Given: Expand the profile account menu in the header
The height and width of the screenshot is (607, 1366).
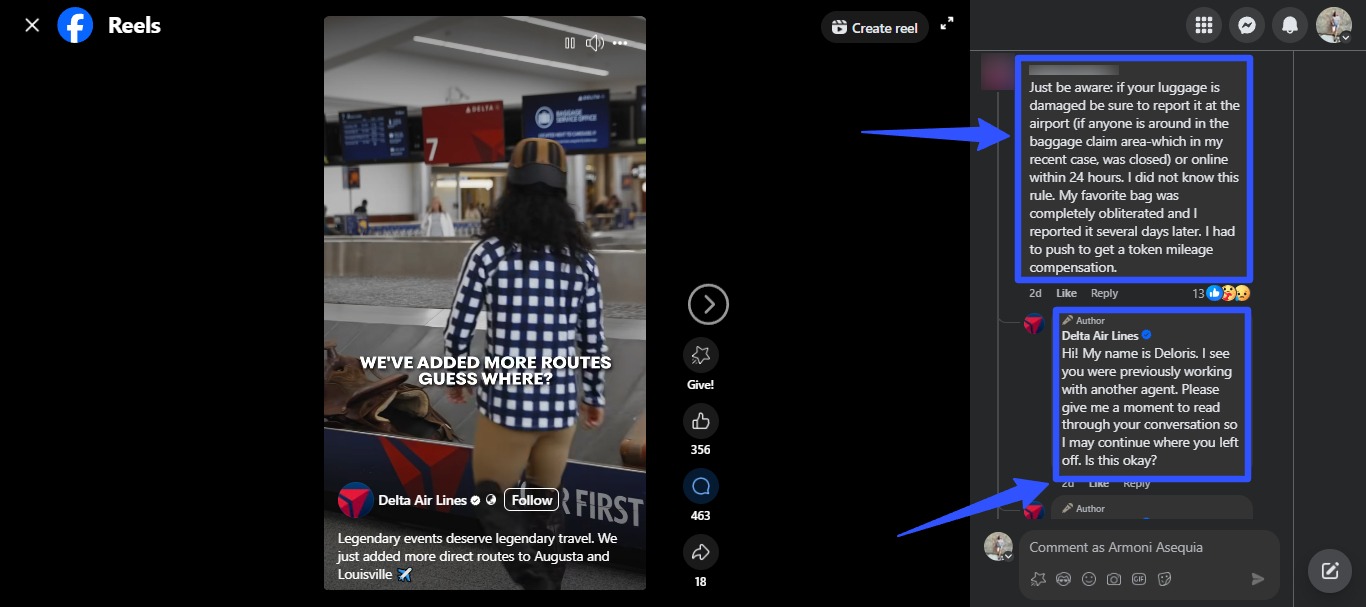Looking at the screenshot, I should tap(1346, 38).
